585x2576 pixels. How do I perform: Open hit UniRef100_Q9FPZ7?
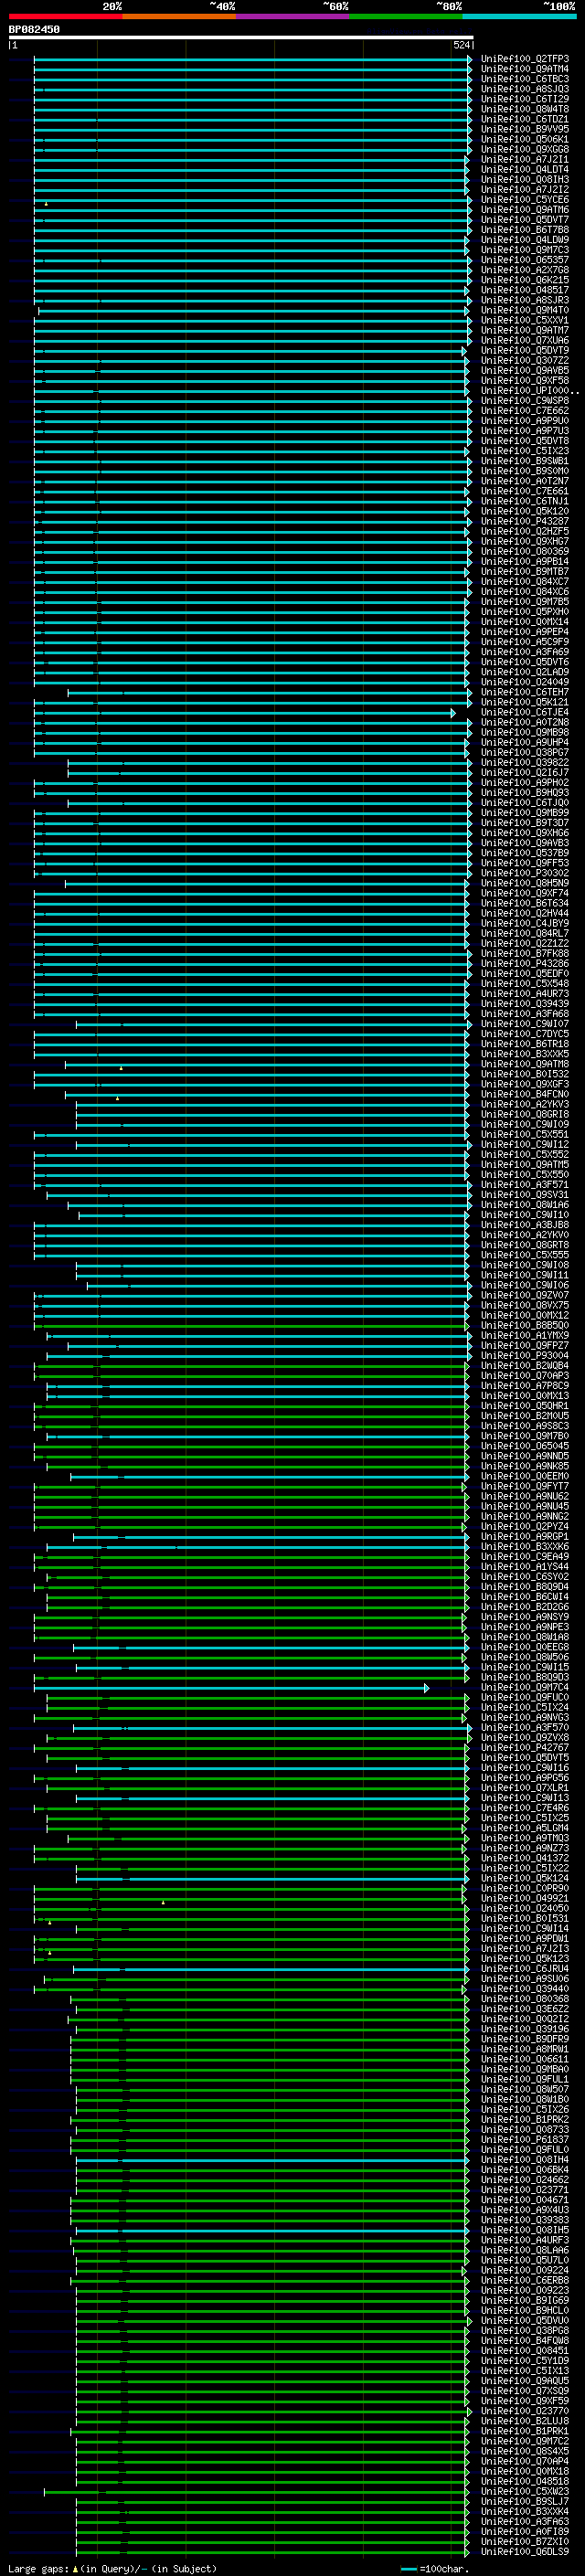pos(525,1345)
